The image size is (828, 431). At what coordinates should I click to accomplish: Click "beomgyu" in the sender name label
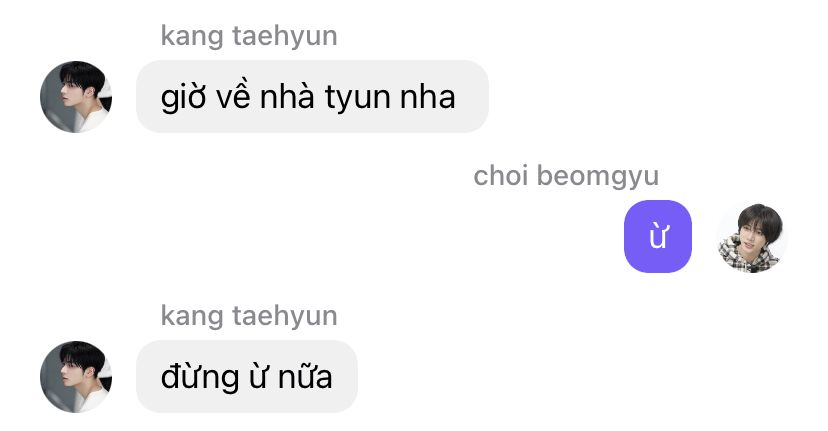point(598,177)
